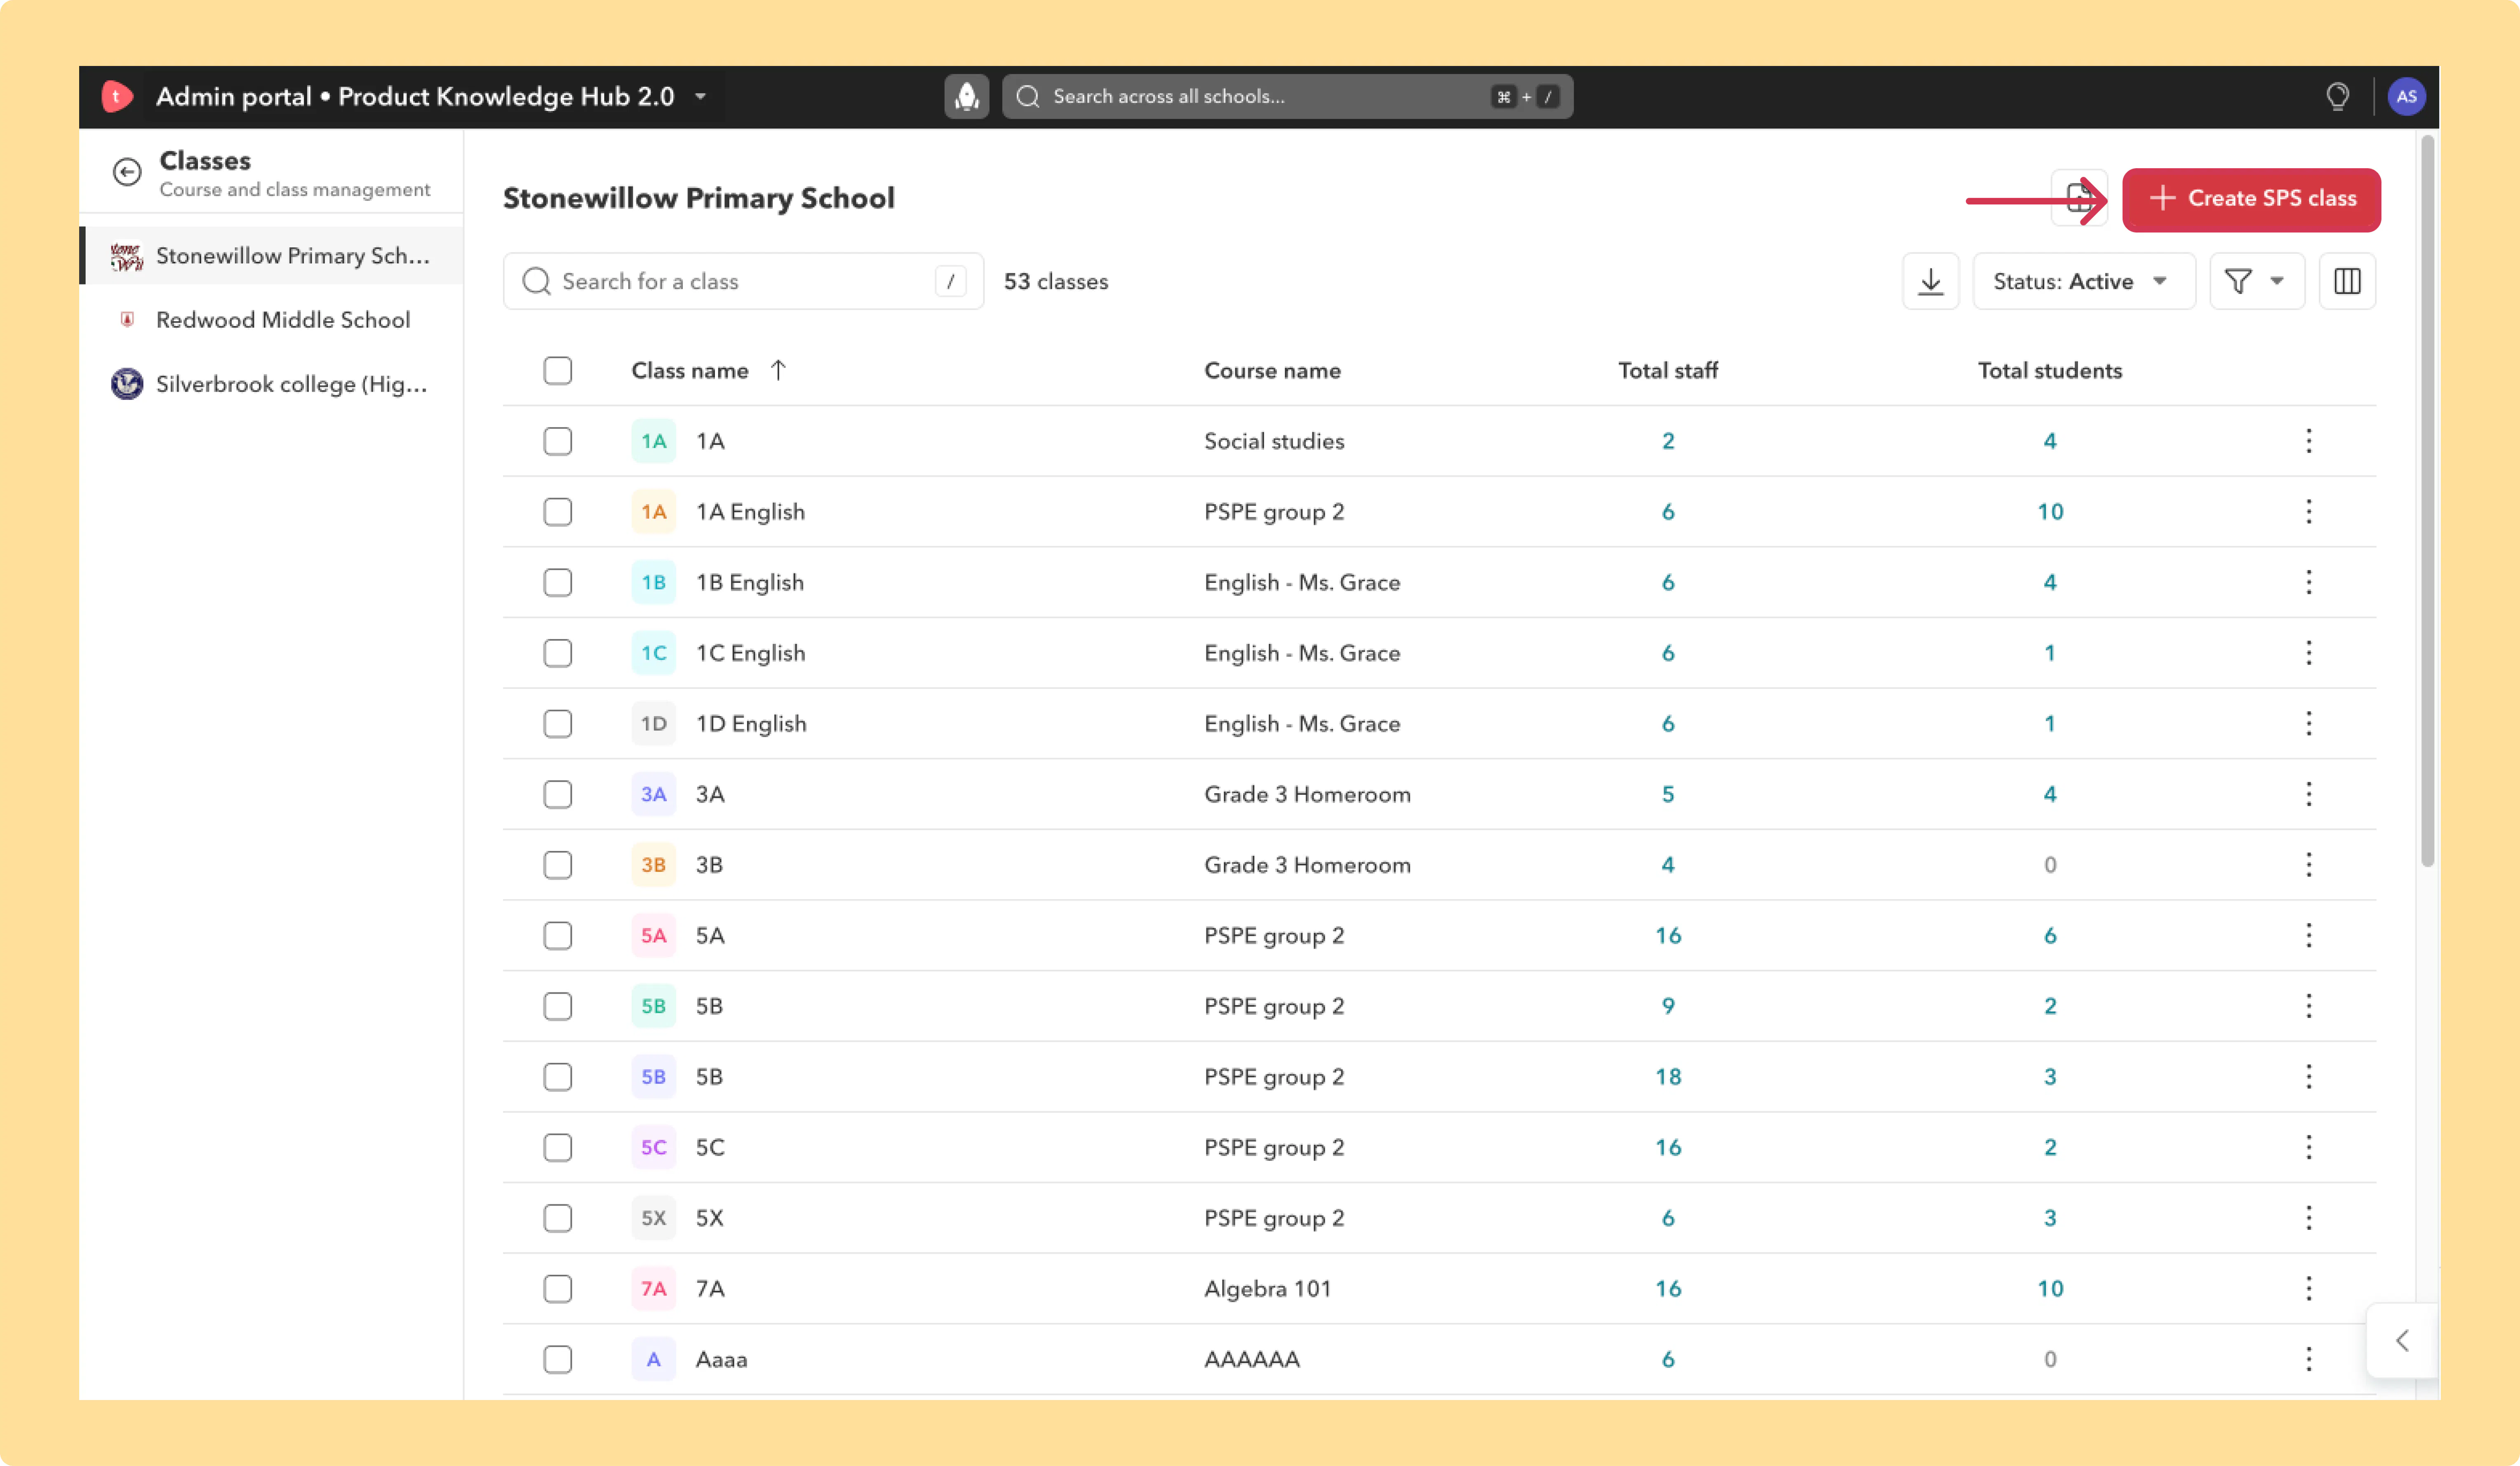Viewport: 2520px width, 1466px height.
Task: Click Create SPS class button
Action: pos(2251,199)
